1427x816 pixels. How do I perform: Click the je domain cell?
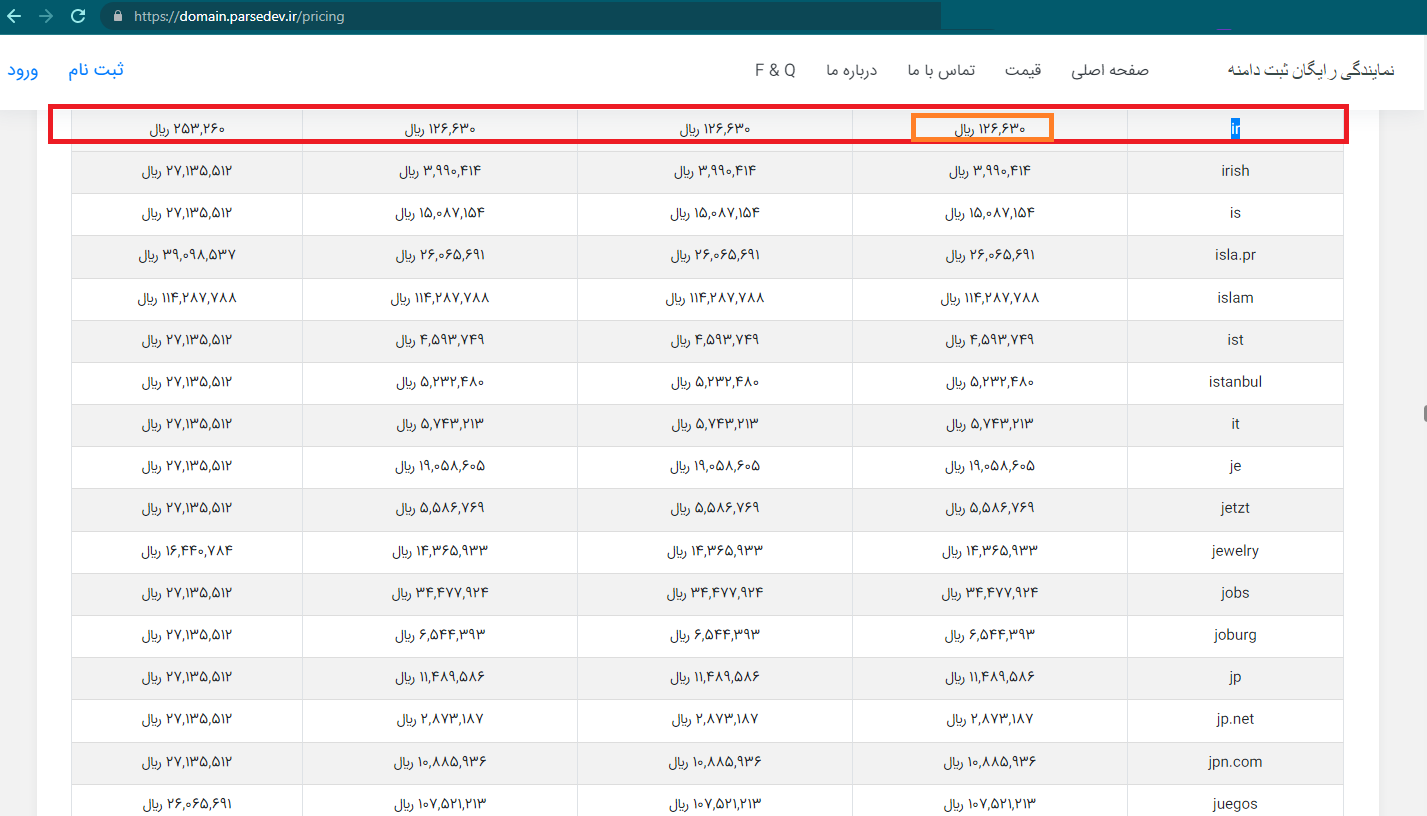(1235, 466)
